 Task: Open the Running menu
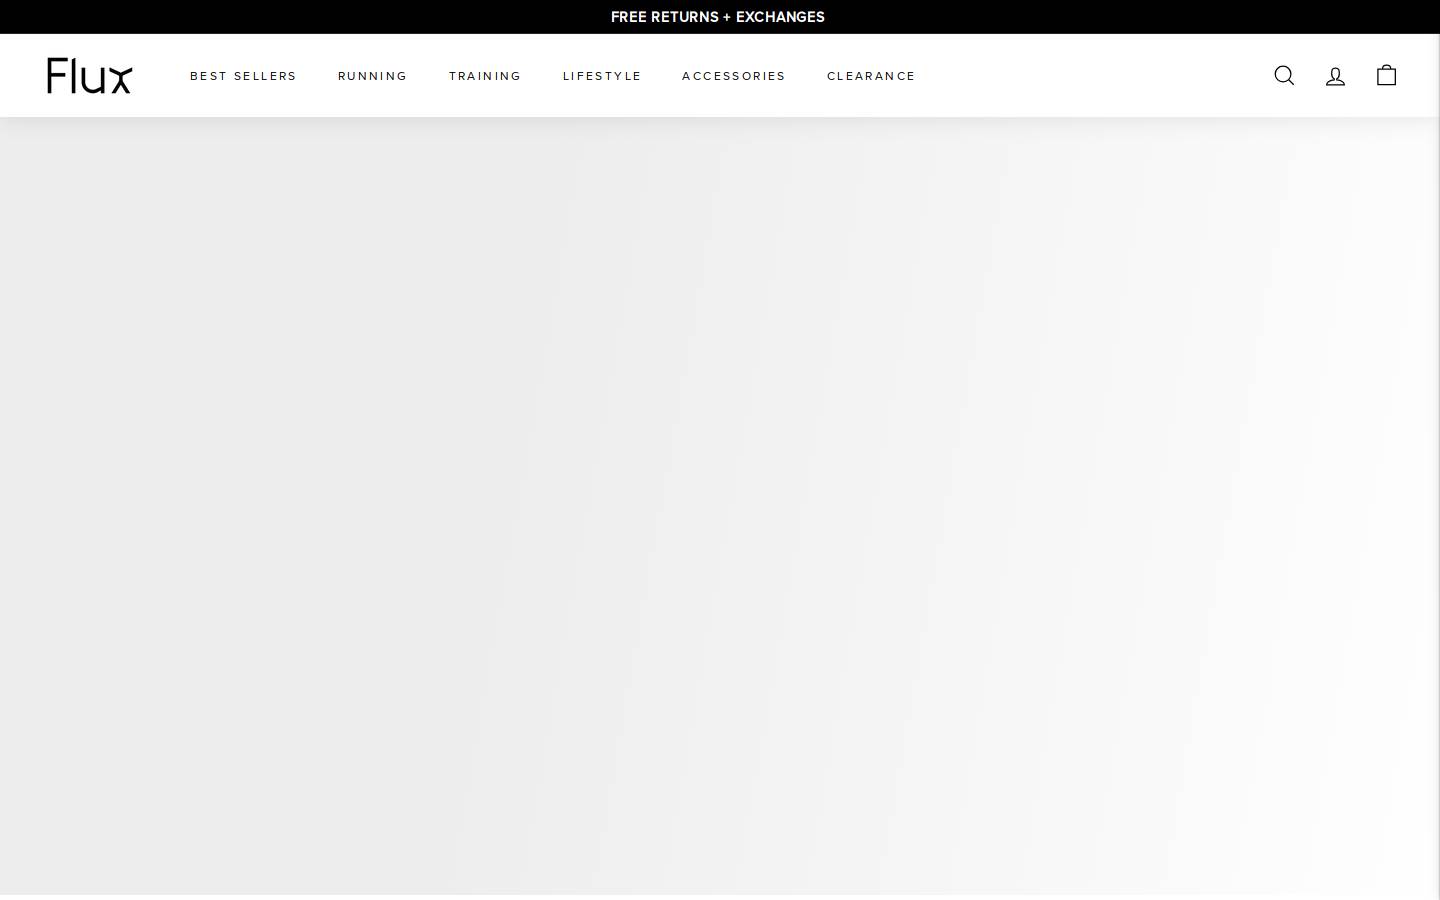click(372, 76)
